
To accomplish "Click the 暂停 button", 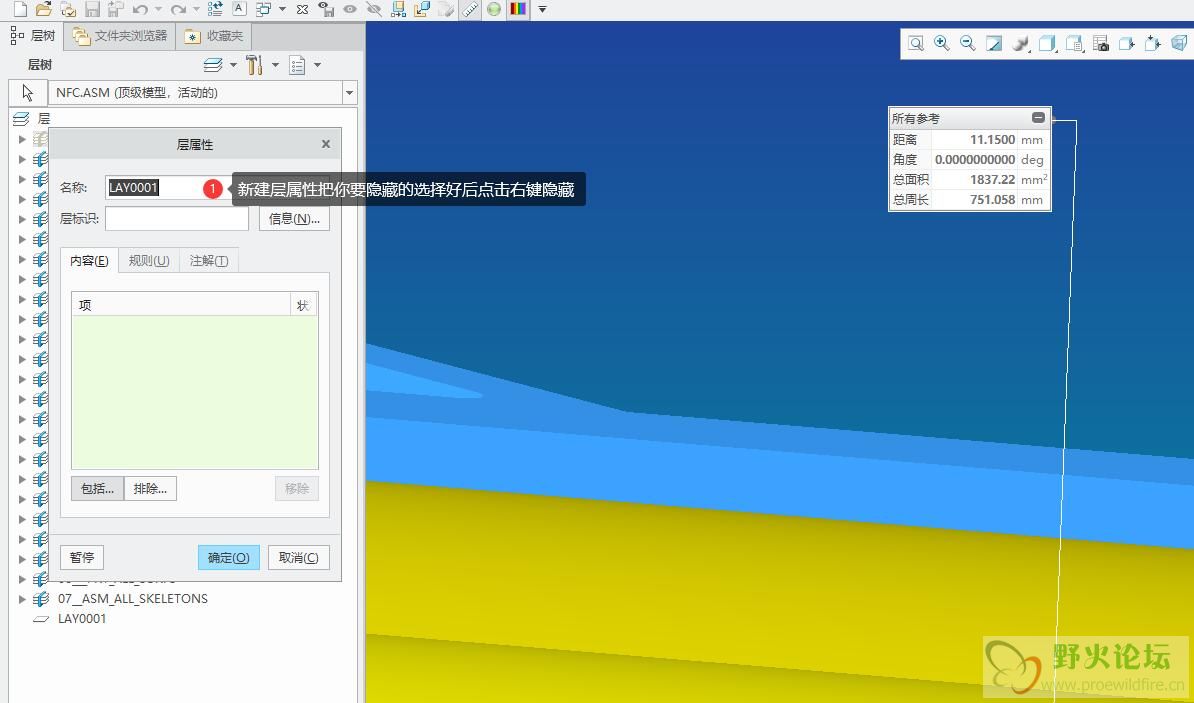I will 81,558.
